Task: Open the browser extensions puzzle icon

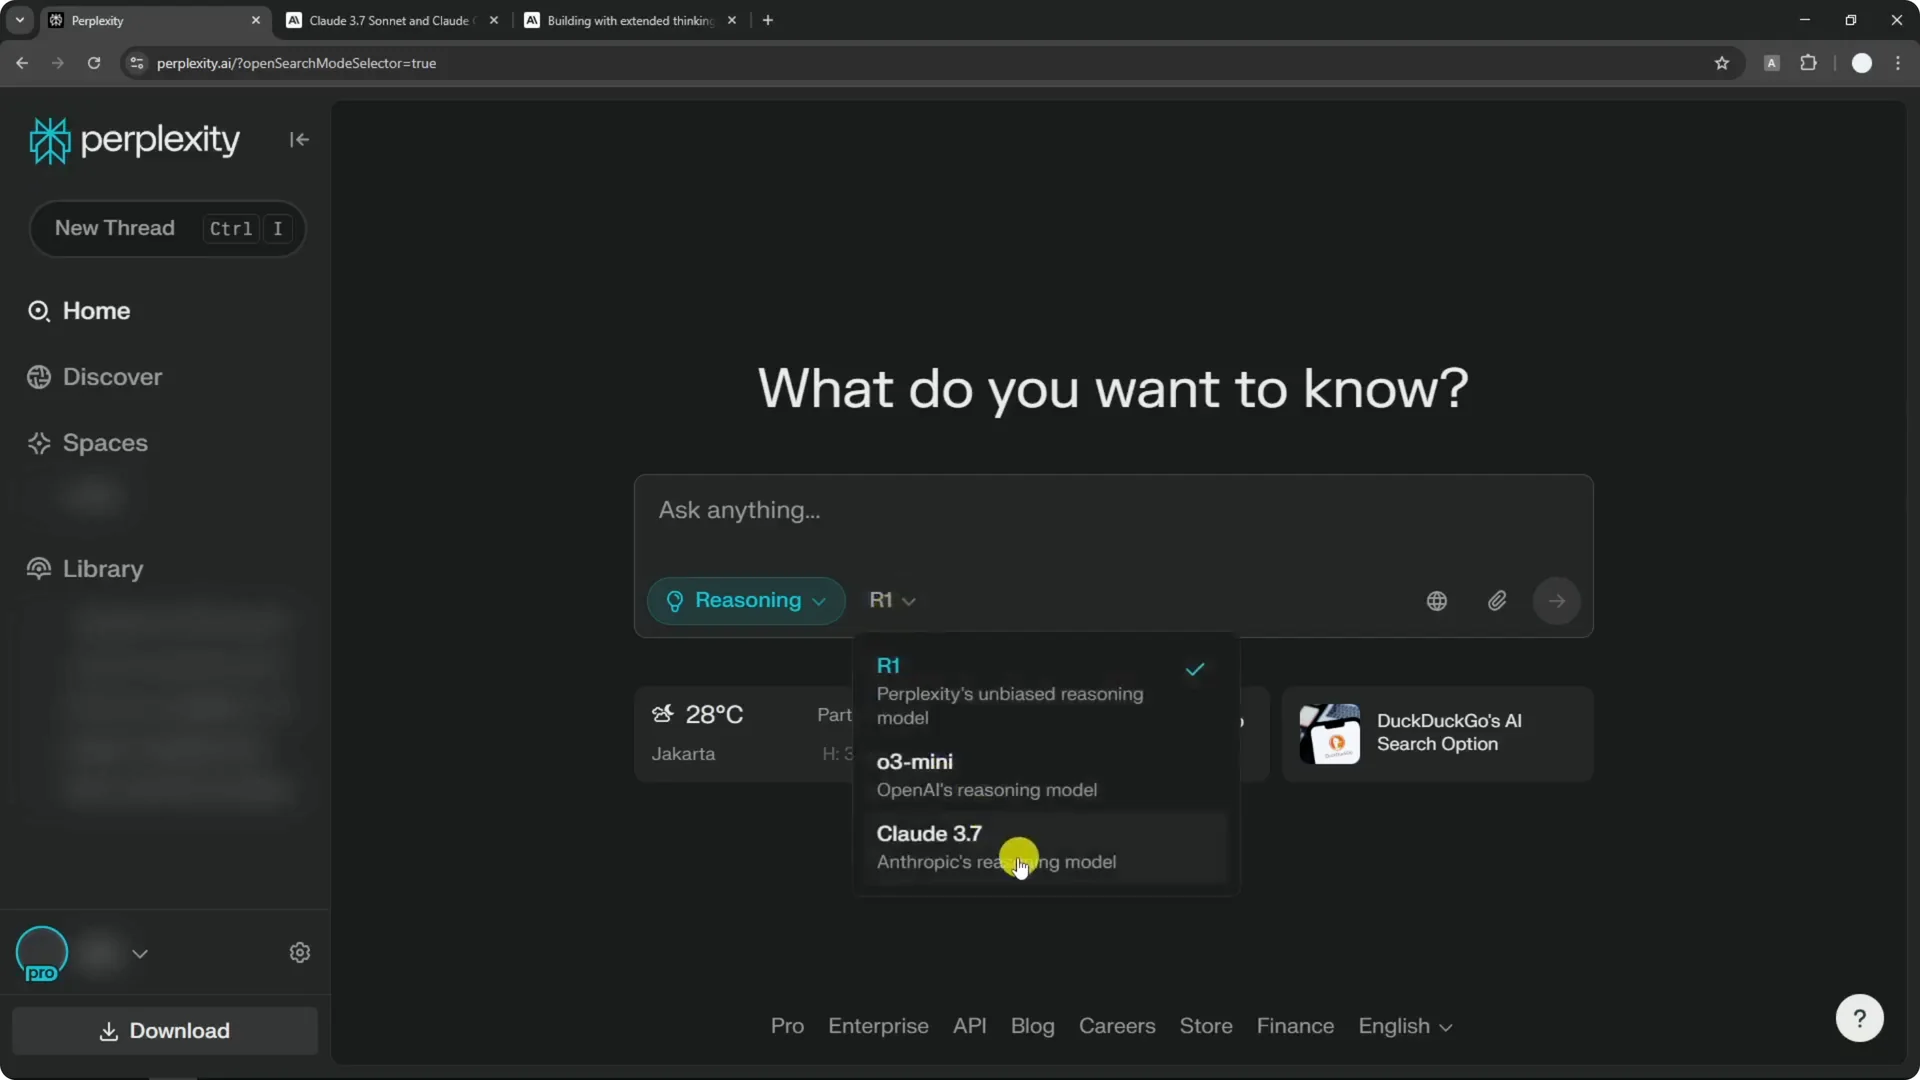Action: pyautogui.click(x=1808, y=63)
